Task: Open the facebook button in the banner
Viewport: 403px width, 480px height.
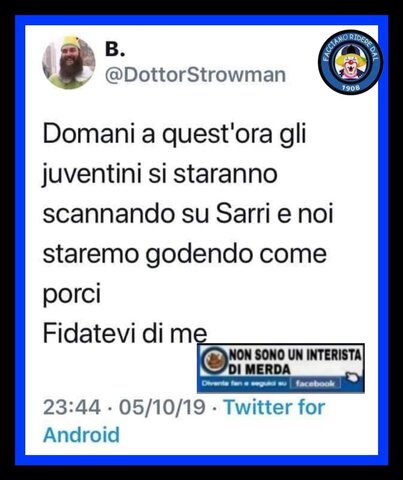Action: coord(315,384)
